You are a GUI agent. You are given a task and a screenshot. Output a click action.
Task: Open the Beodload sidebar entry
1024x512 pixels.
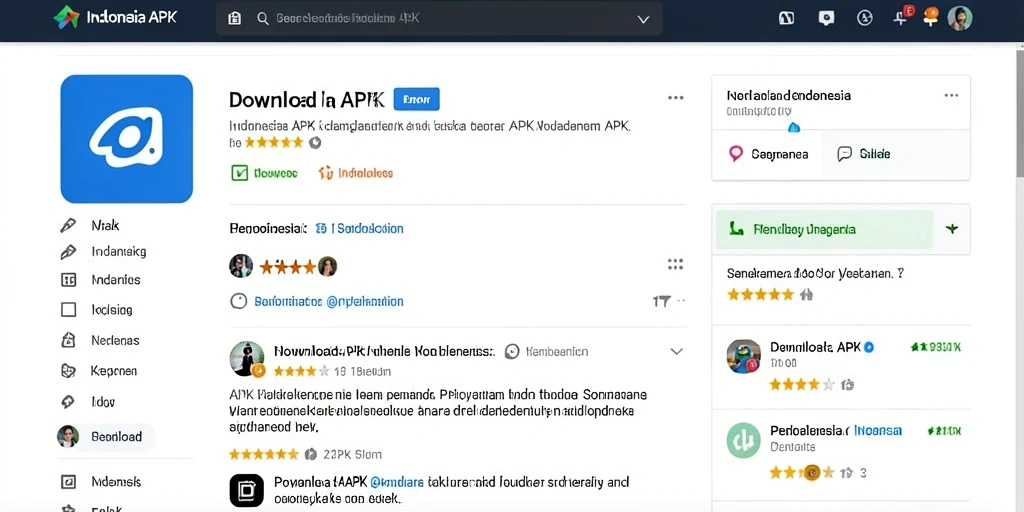pyautogui.click(x=106, y=437)
